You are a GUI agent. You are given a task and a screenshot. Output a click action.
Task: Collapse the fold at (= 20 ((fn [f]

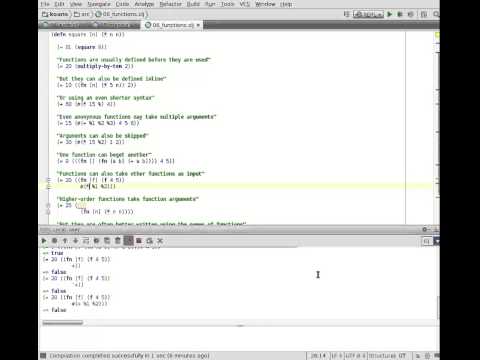point(48,180)
